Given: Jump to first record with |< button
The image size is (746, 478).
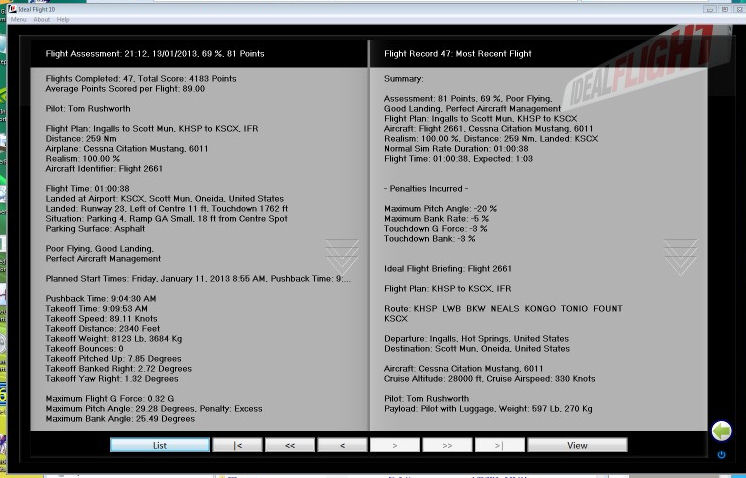Looking at the screenshot, I should point(237,445).
